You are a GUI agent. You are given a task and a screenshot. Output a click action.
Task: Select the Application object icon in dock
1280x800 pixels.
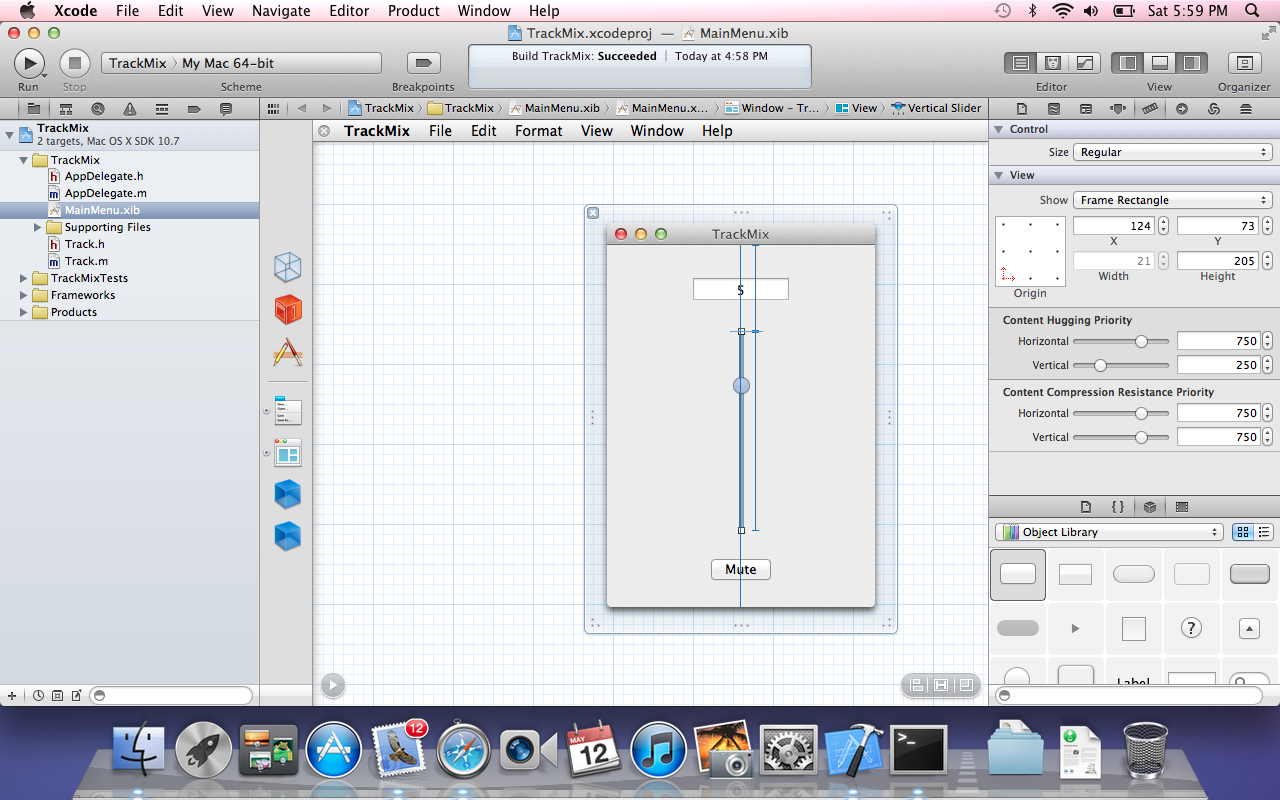288,352
